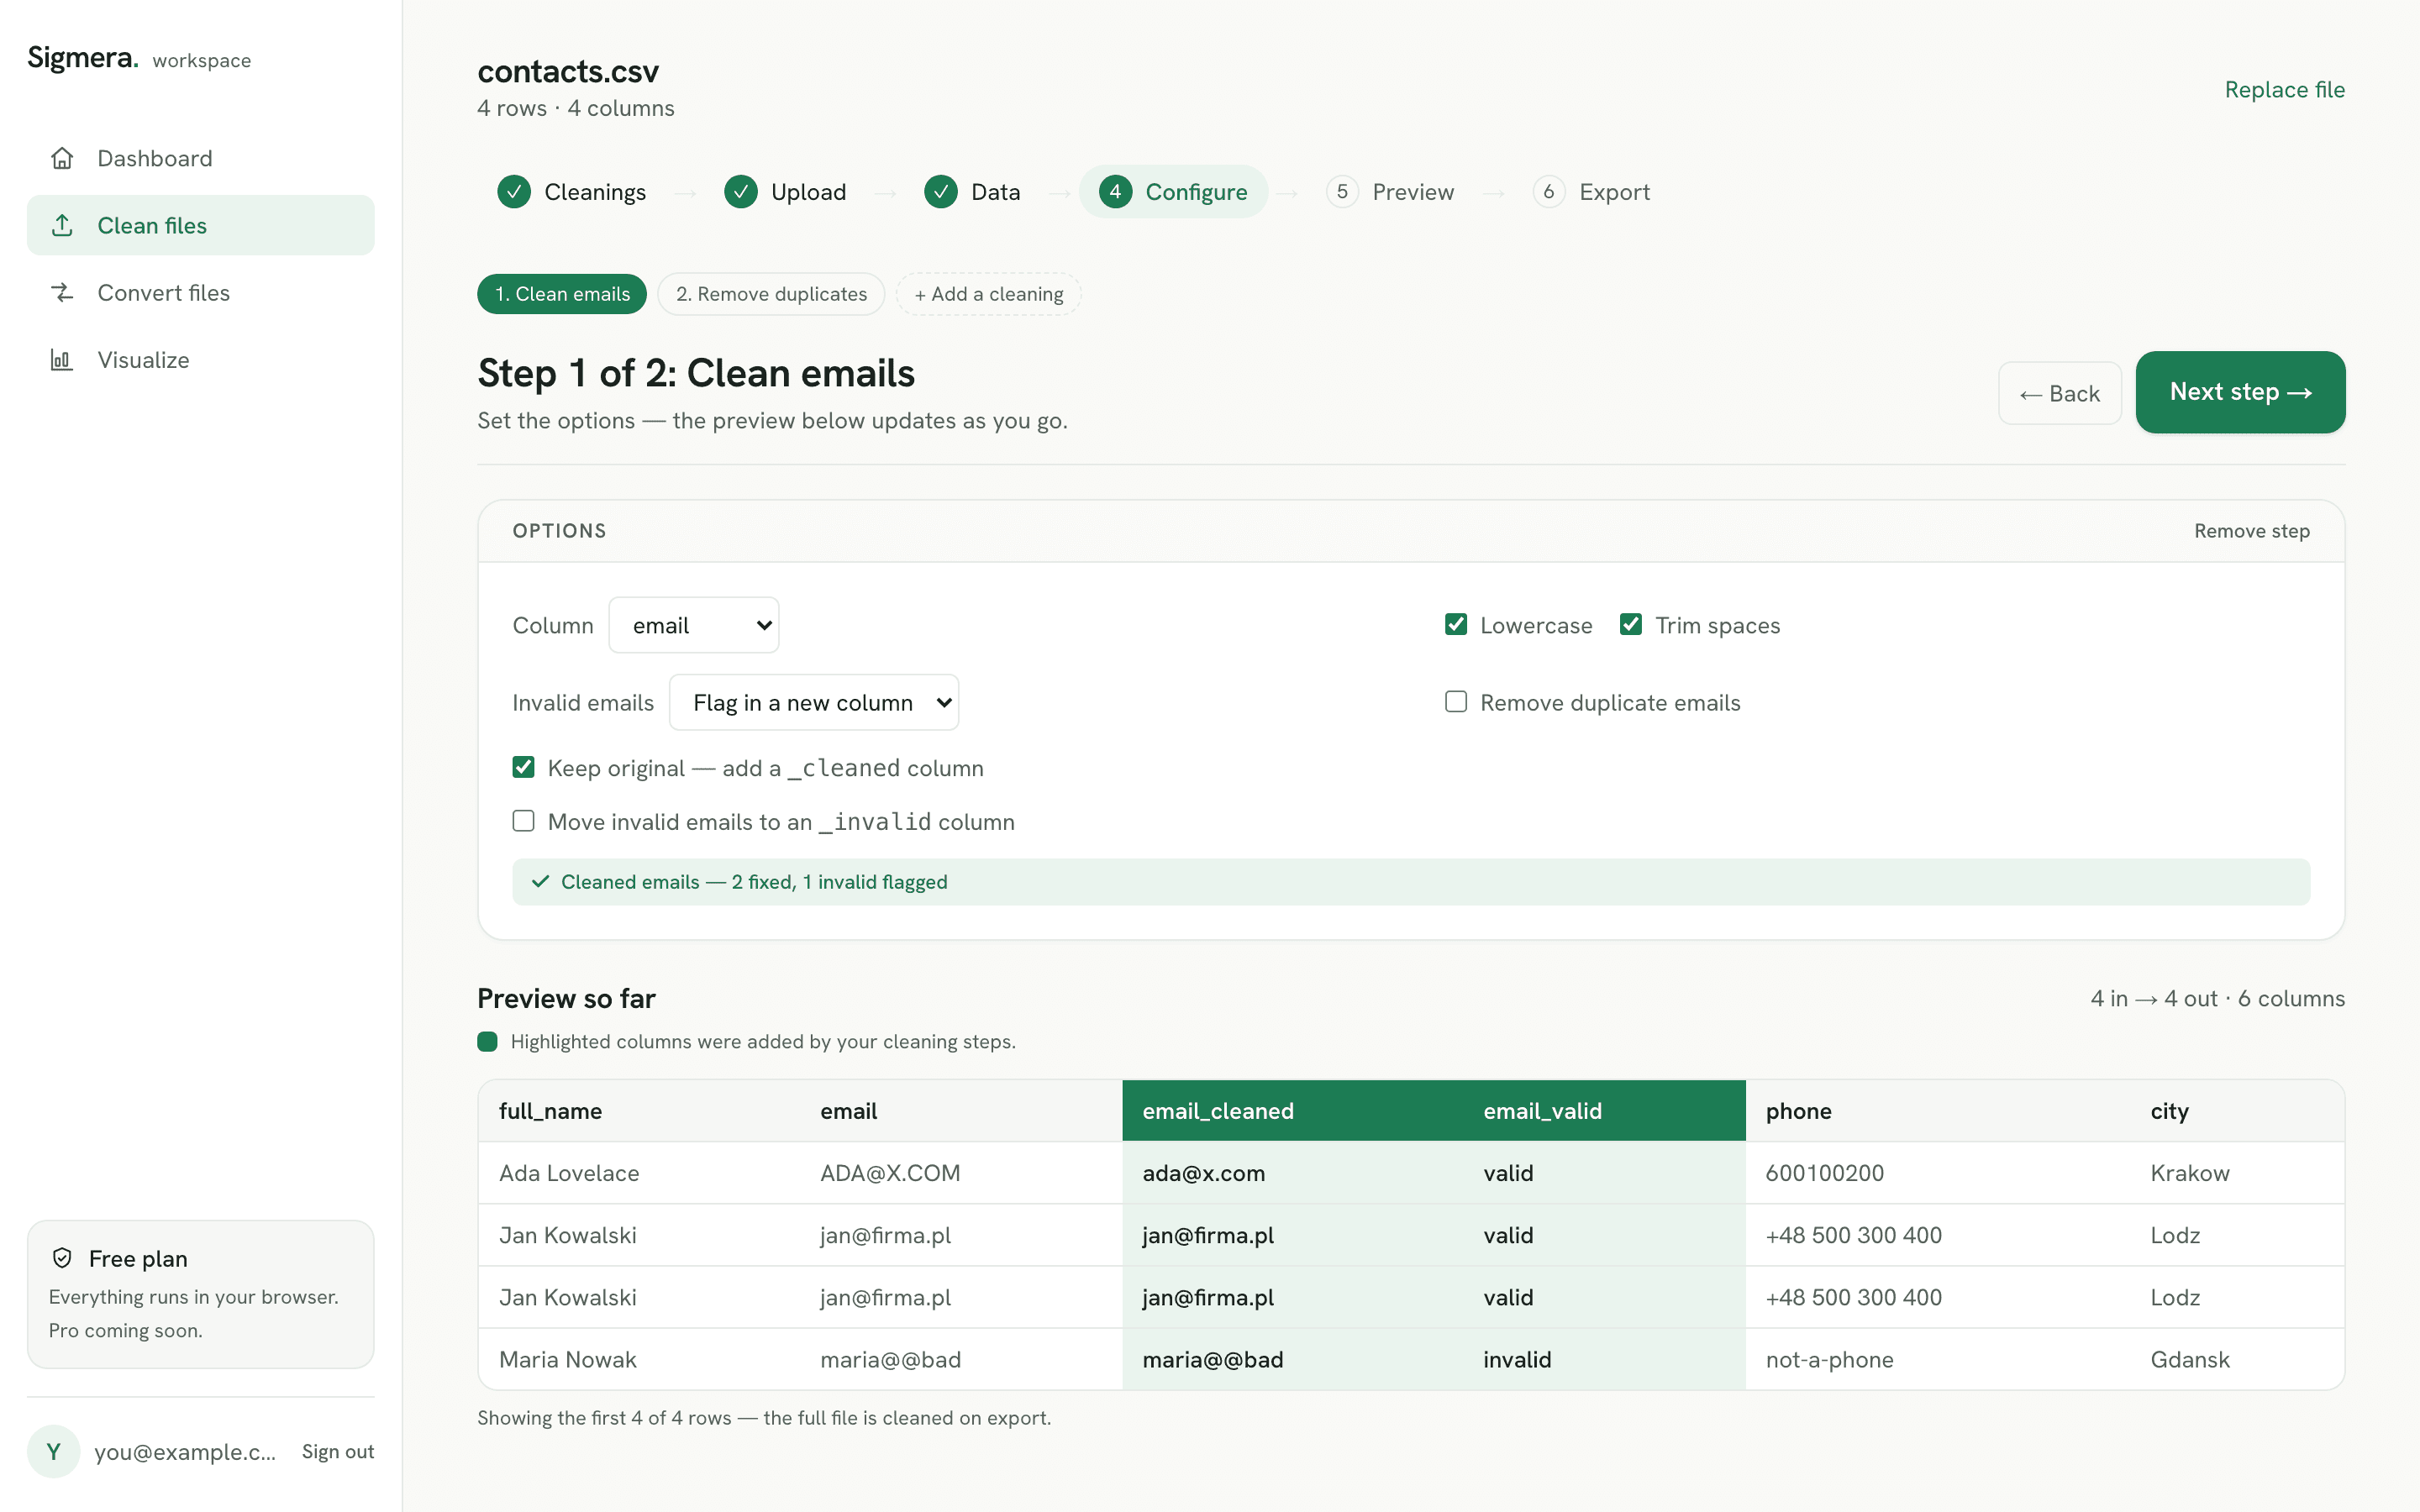Click the Visualize bar chart icon
This screenshot has height=1512, width=2420.
pyautogui.click(x=62, y=359)
